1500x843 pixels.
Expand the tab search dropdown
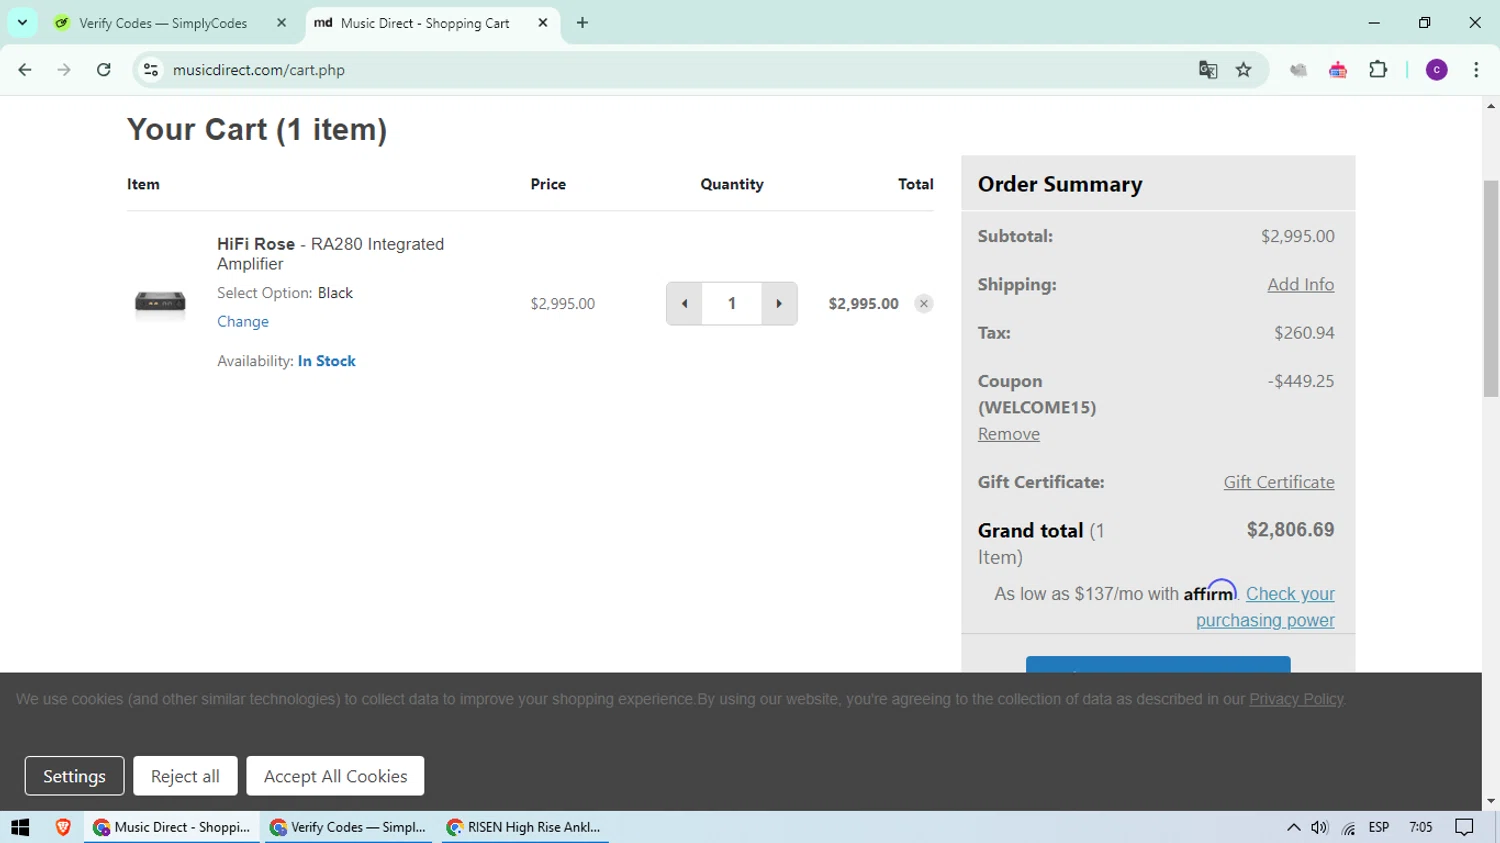[x=22, y=23]
